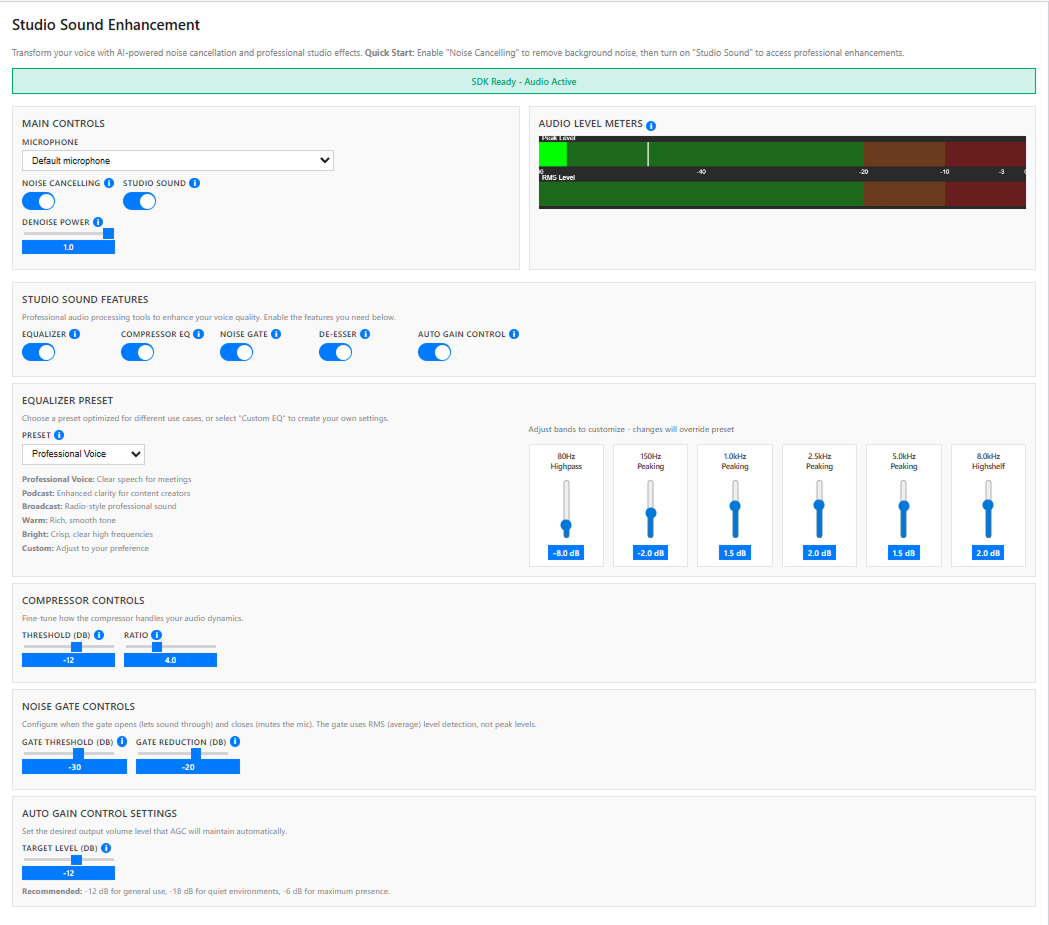Click the Peak Level meter bar

point(782,154)
